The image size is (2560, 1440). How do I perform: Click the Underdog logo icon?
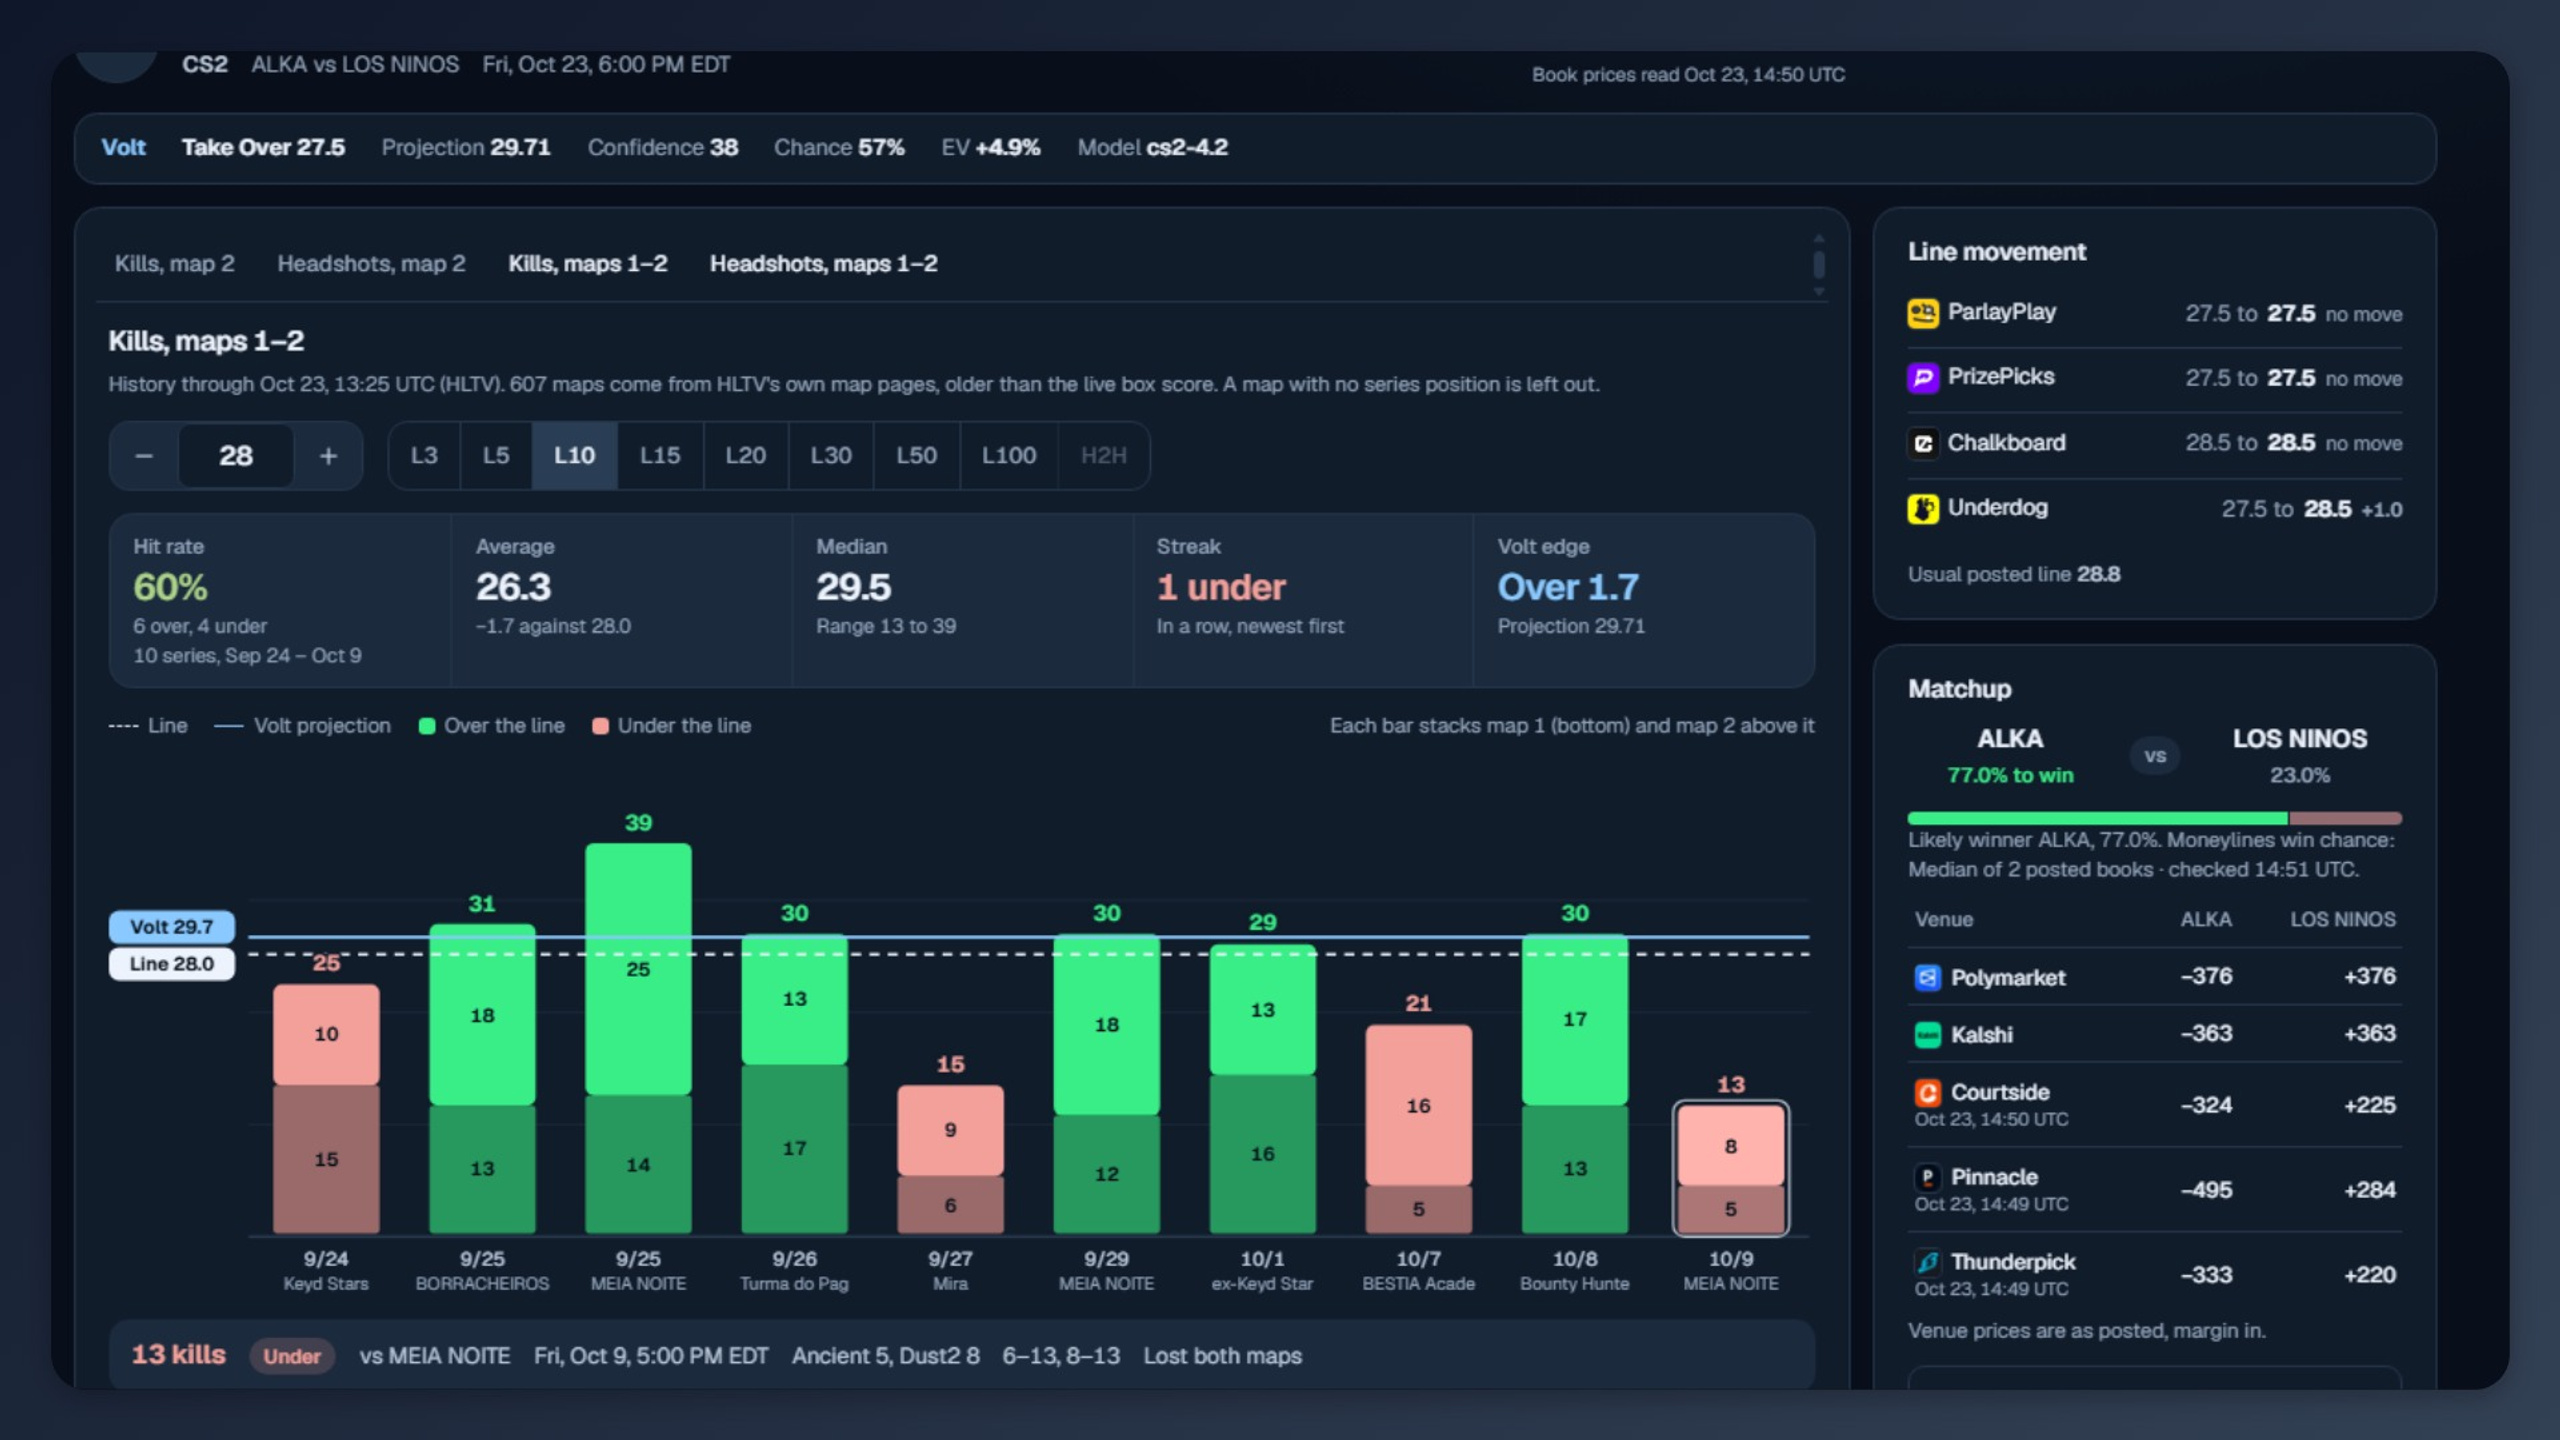(x=1922, y=509)
